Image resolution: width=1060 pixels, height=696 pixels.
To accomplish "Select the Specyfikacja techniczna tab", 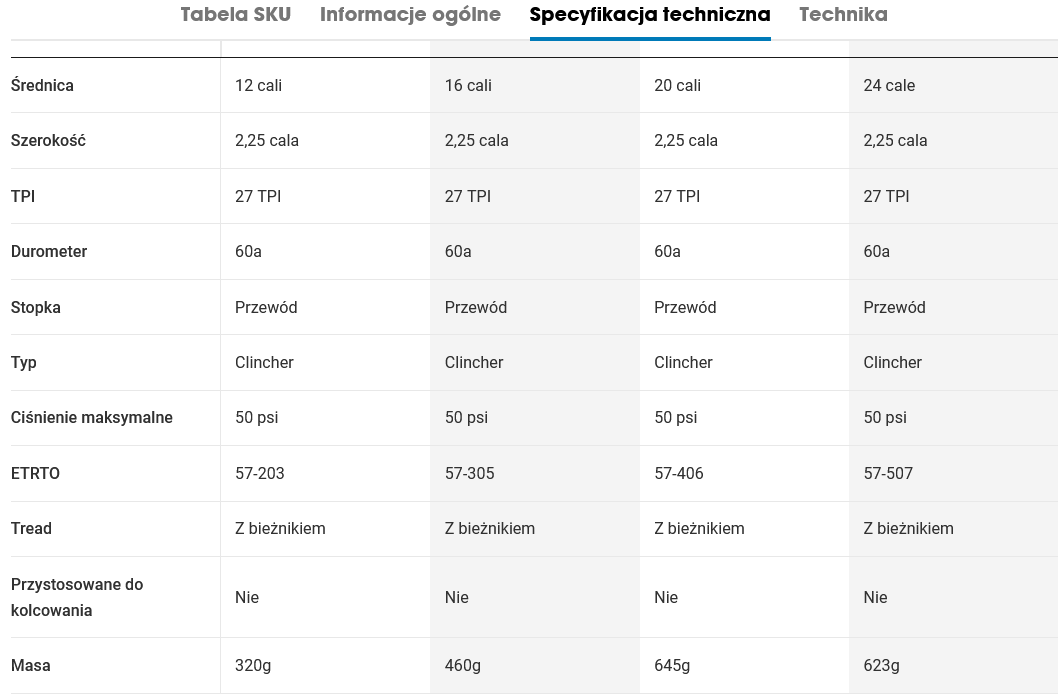I will 650,15.
